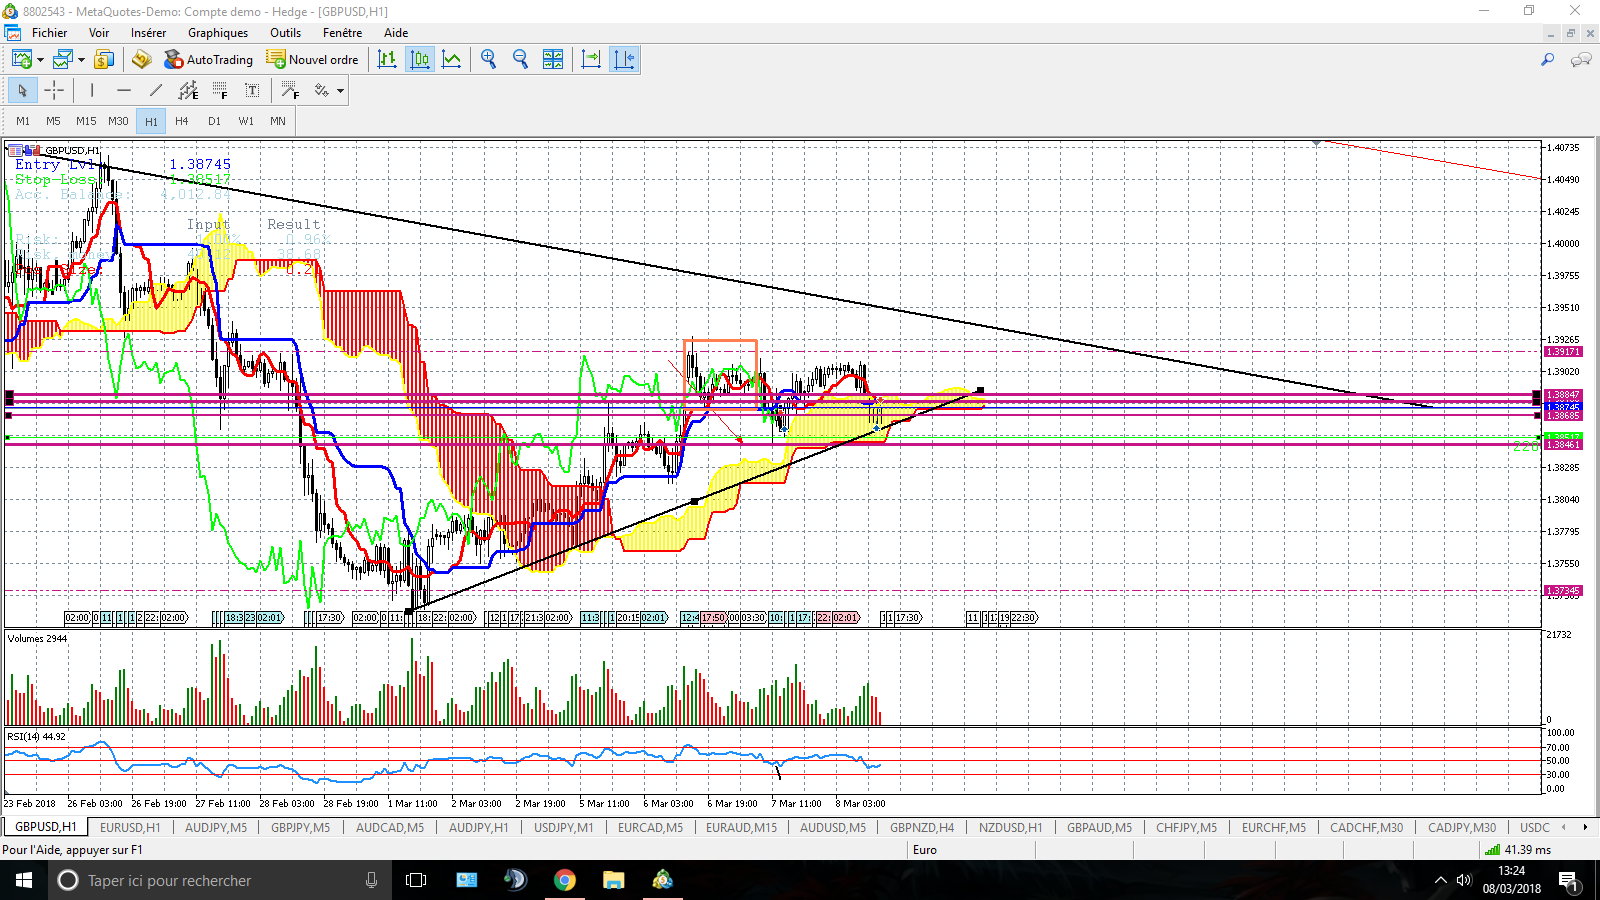The width and height of the screenshot is (1600, 900).
Task: Open the Windows notification center
Action: pos(1568,881)
